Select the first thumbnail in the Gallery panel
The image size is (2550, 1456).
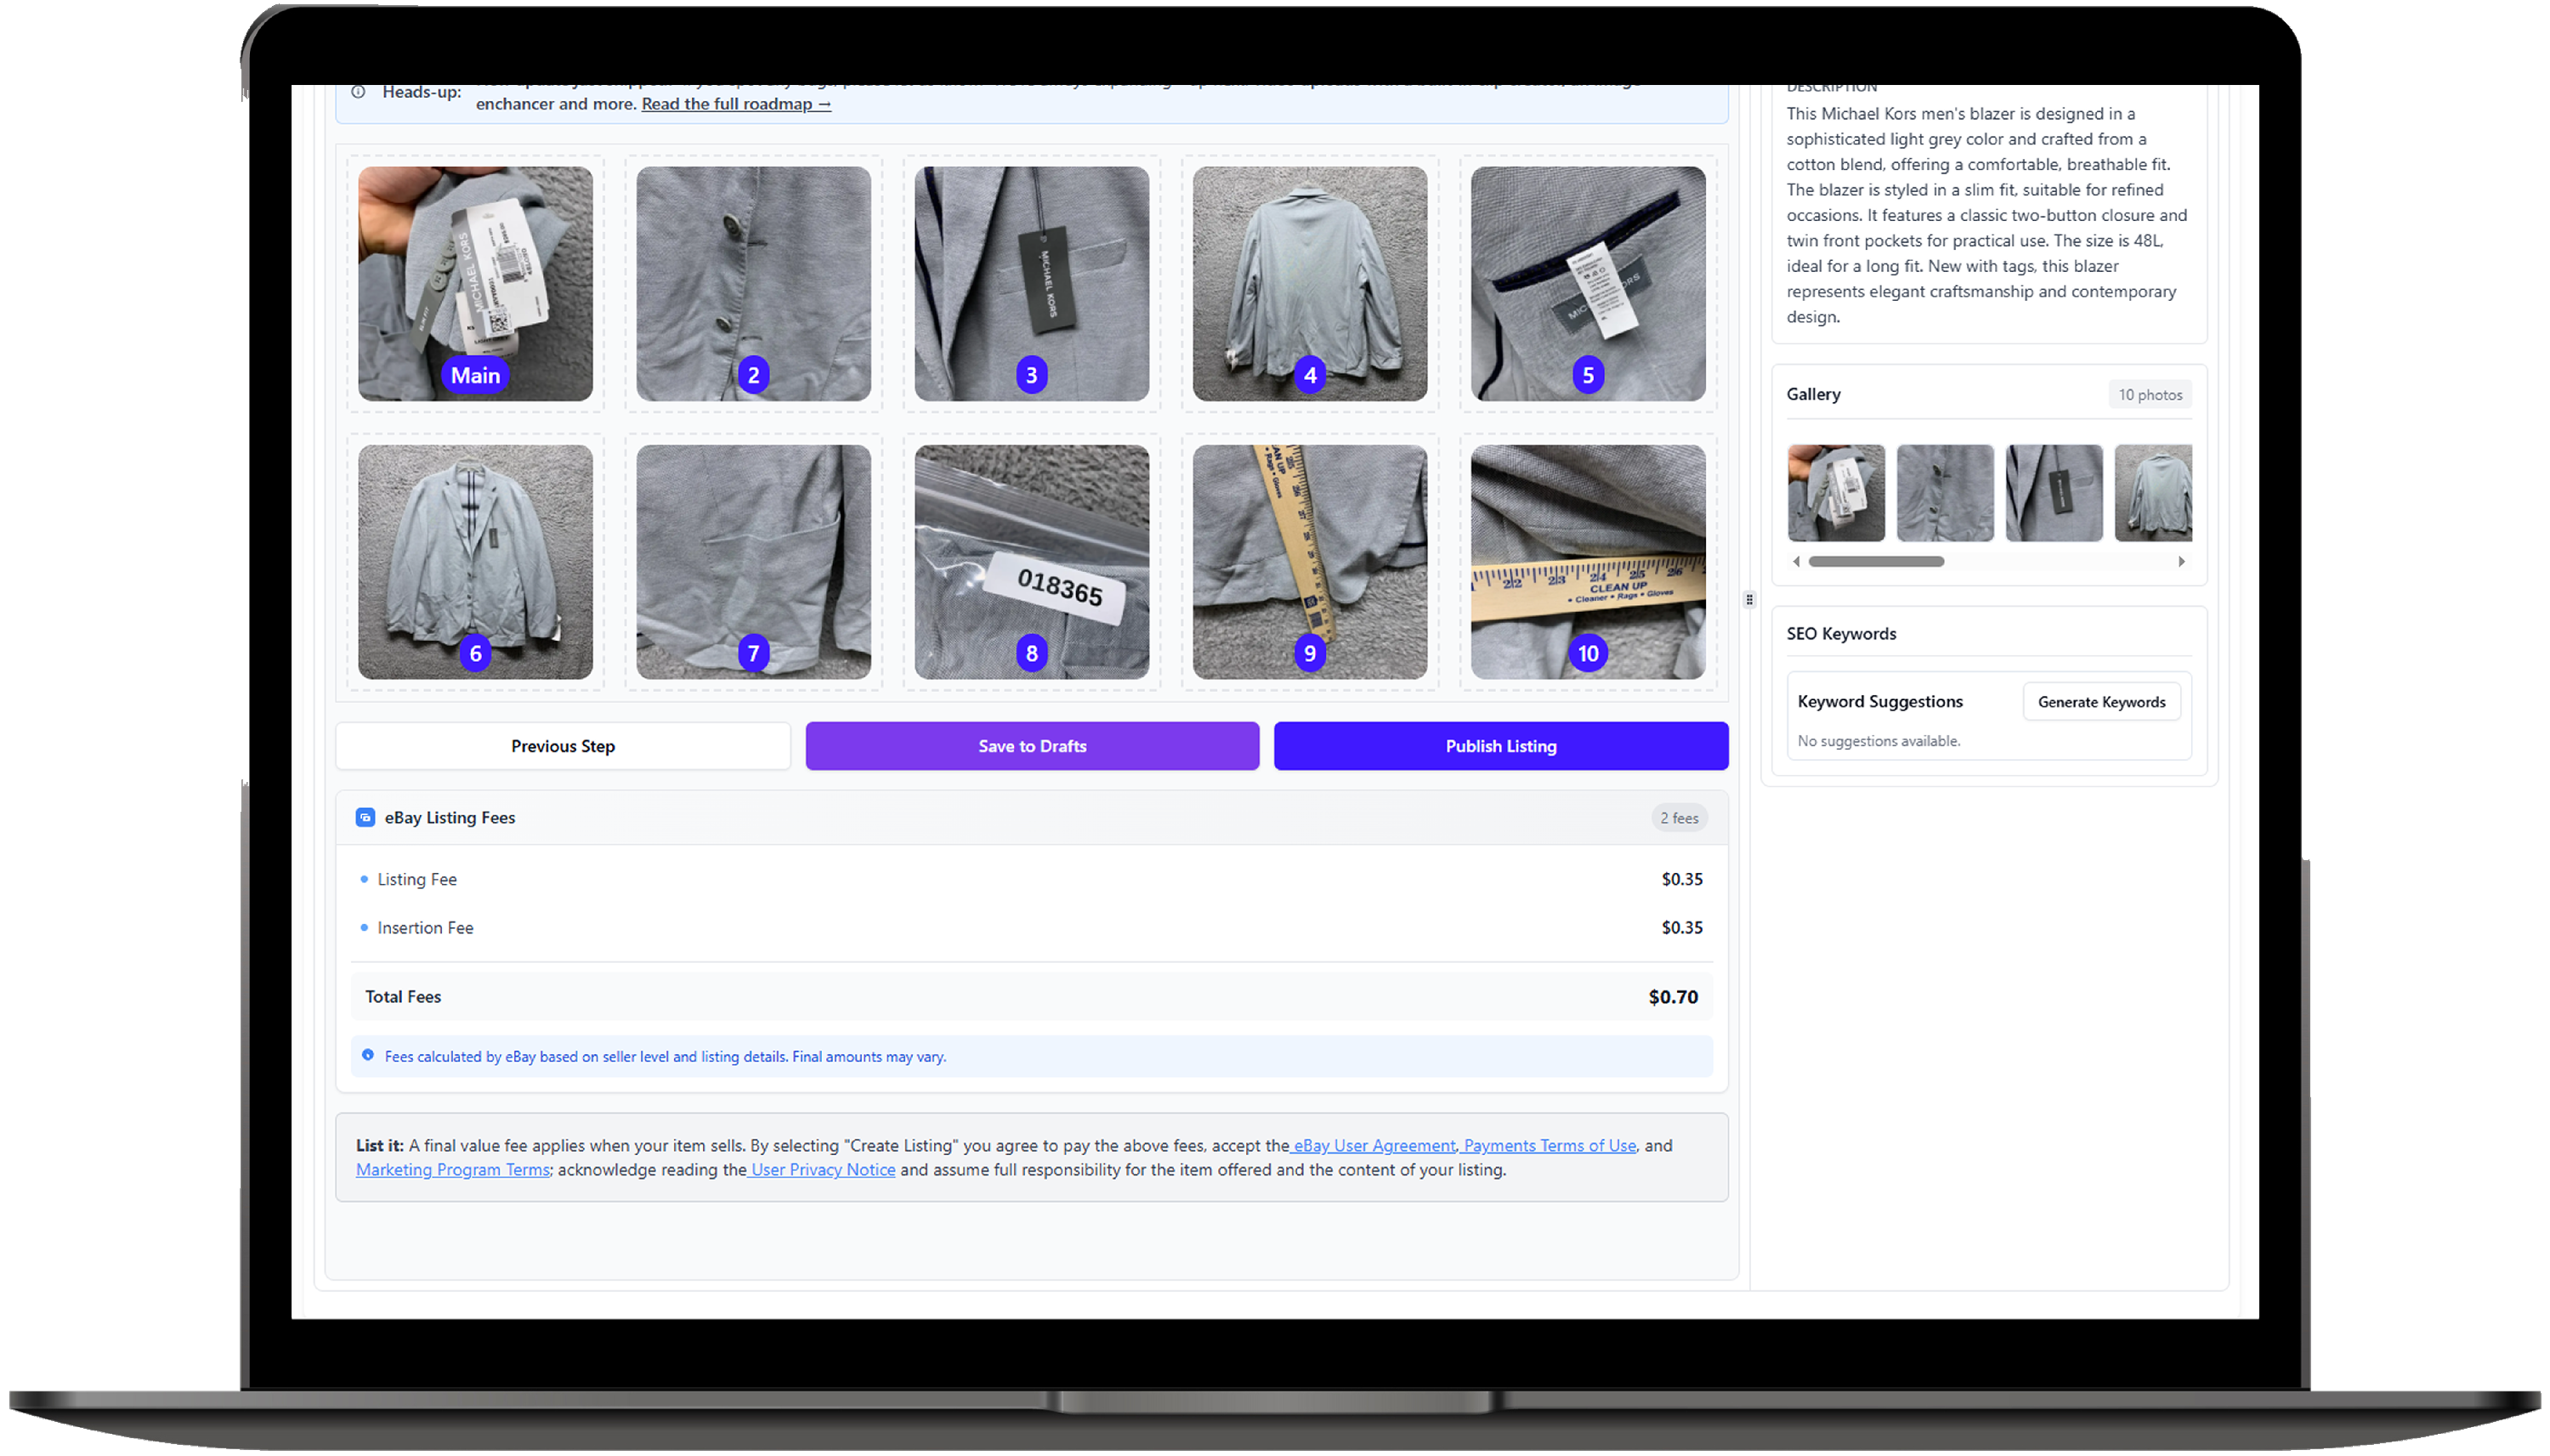[x=1836, y=493]
